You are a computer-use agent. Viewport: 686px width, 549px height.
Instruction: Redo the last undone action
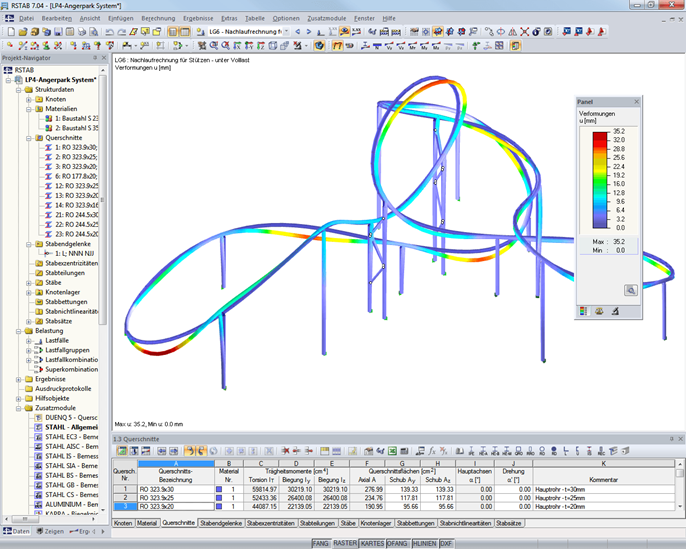(x=122, y=31)
